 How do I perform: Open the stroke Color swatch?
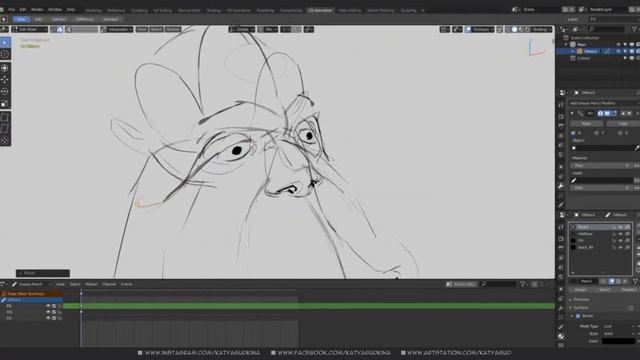[619, 341]
